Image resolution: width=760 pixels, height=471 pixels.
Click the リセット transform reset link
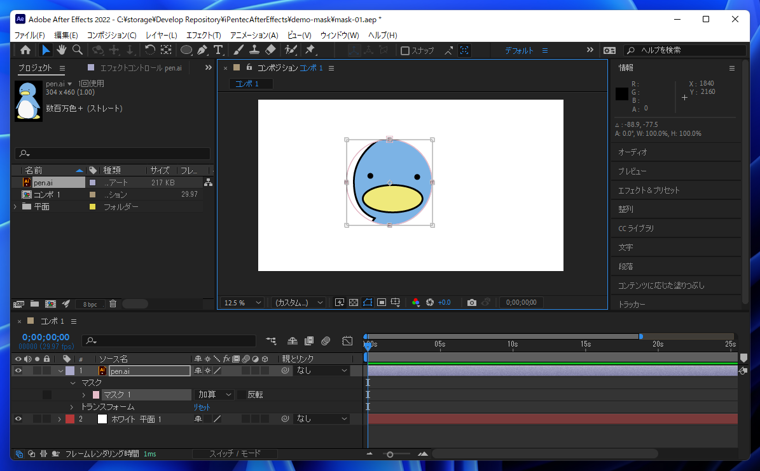[202, 407]
